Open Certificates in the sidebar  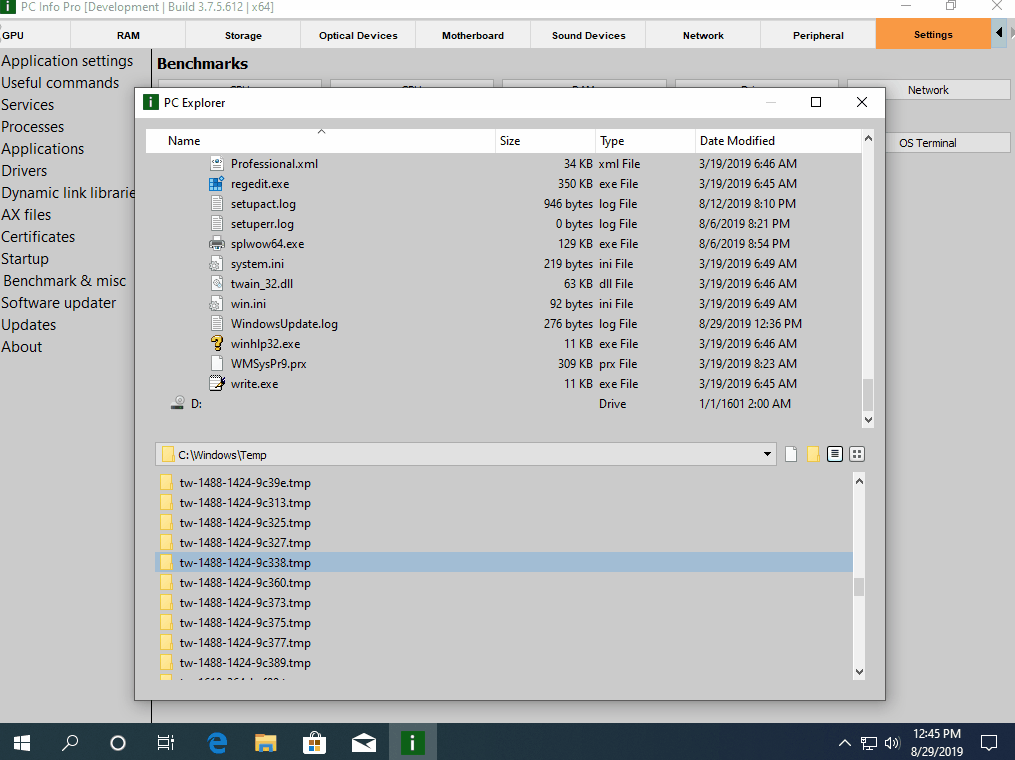pos(38,237)
